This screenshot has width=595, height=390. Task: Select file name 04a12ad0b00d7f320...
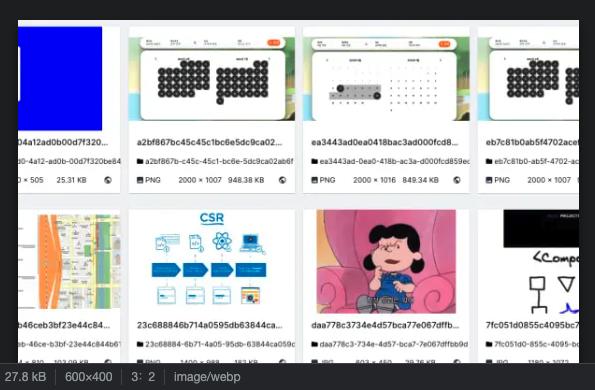coord(63,142)
